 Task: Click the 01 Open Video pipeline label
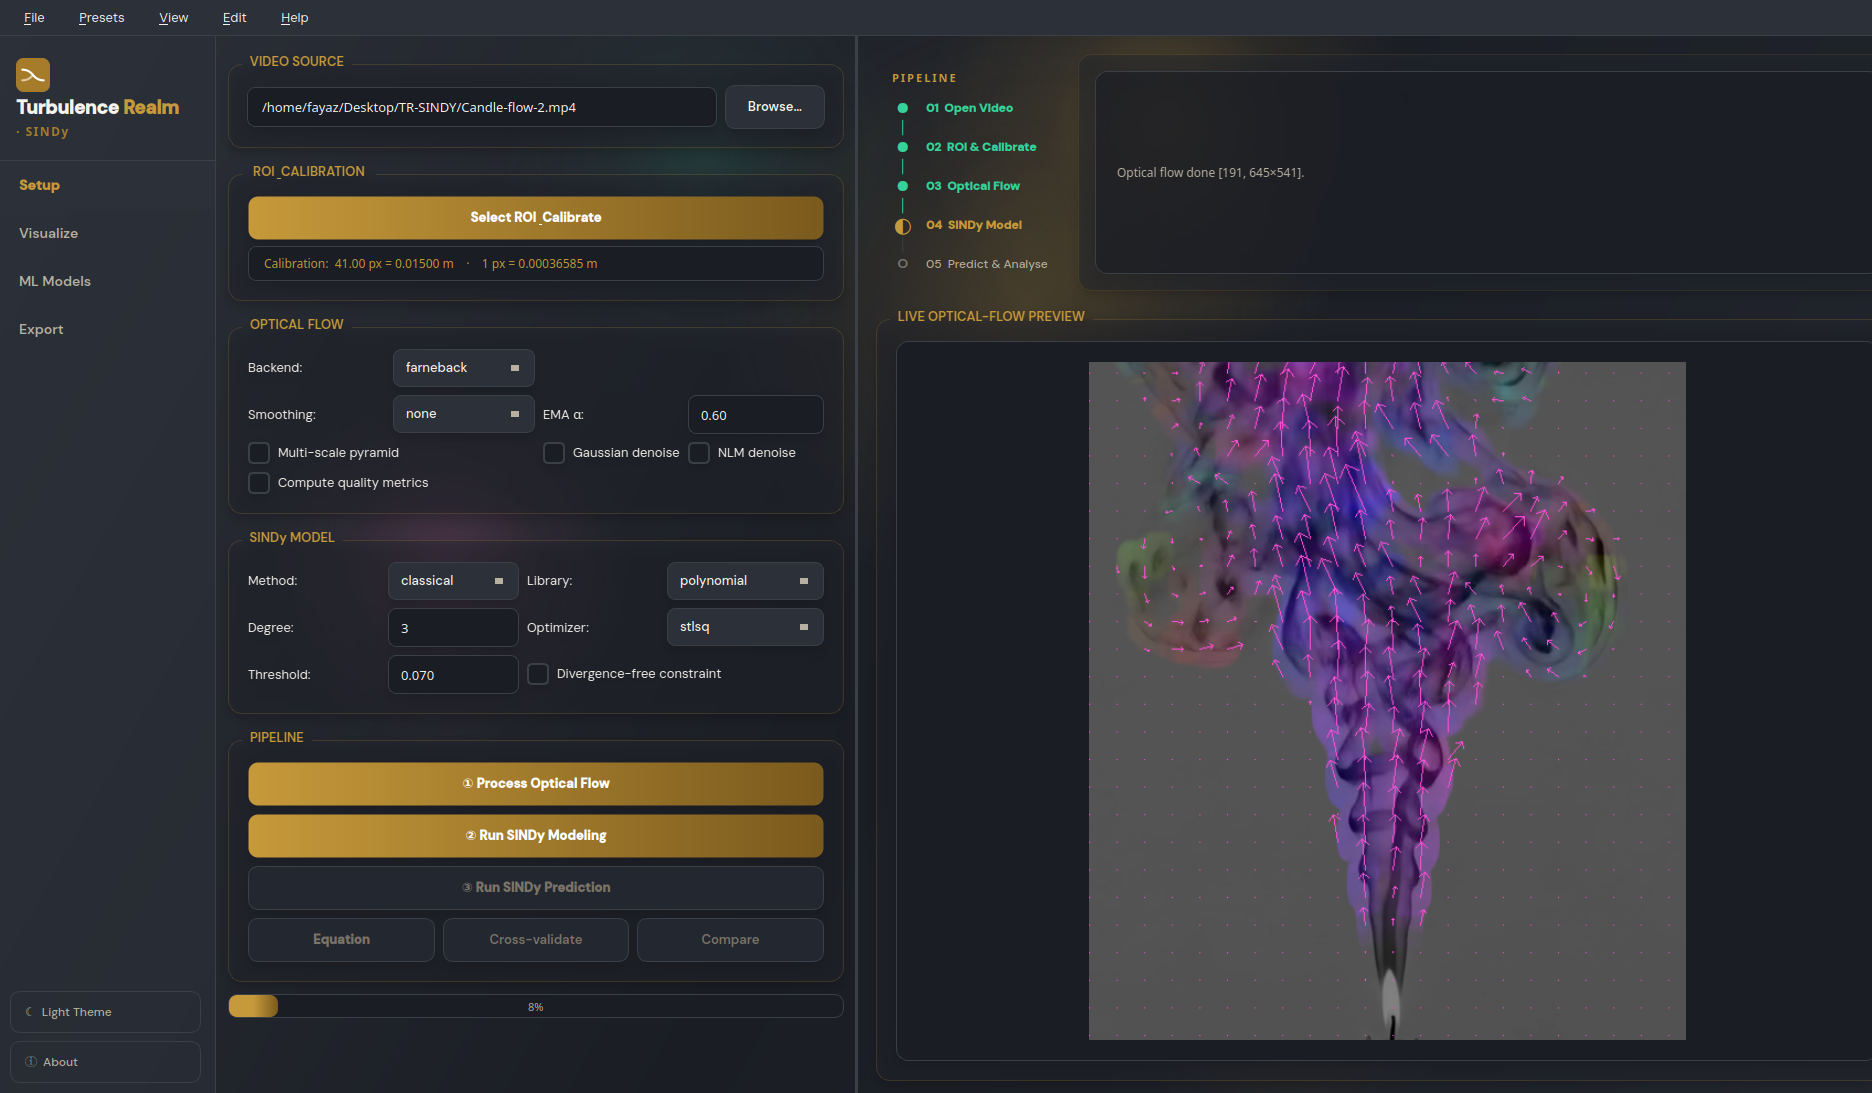click(x=969, y=108)
